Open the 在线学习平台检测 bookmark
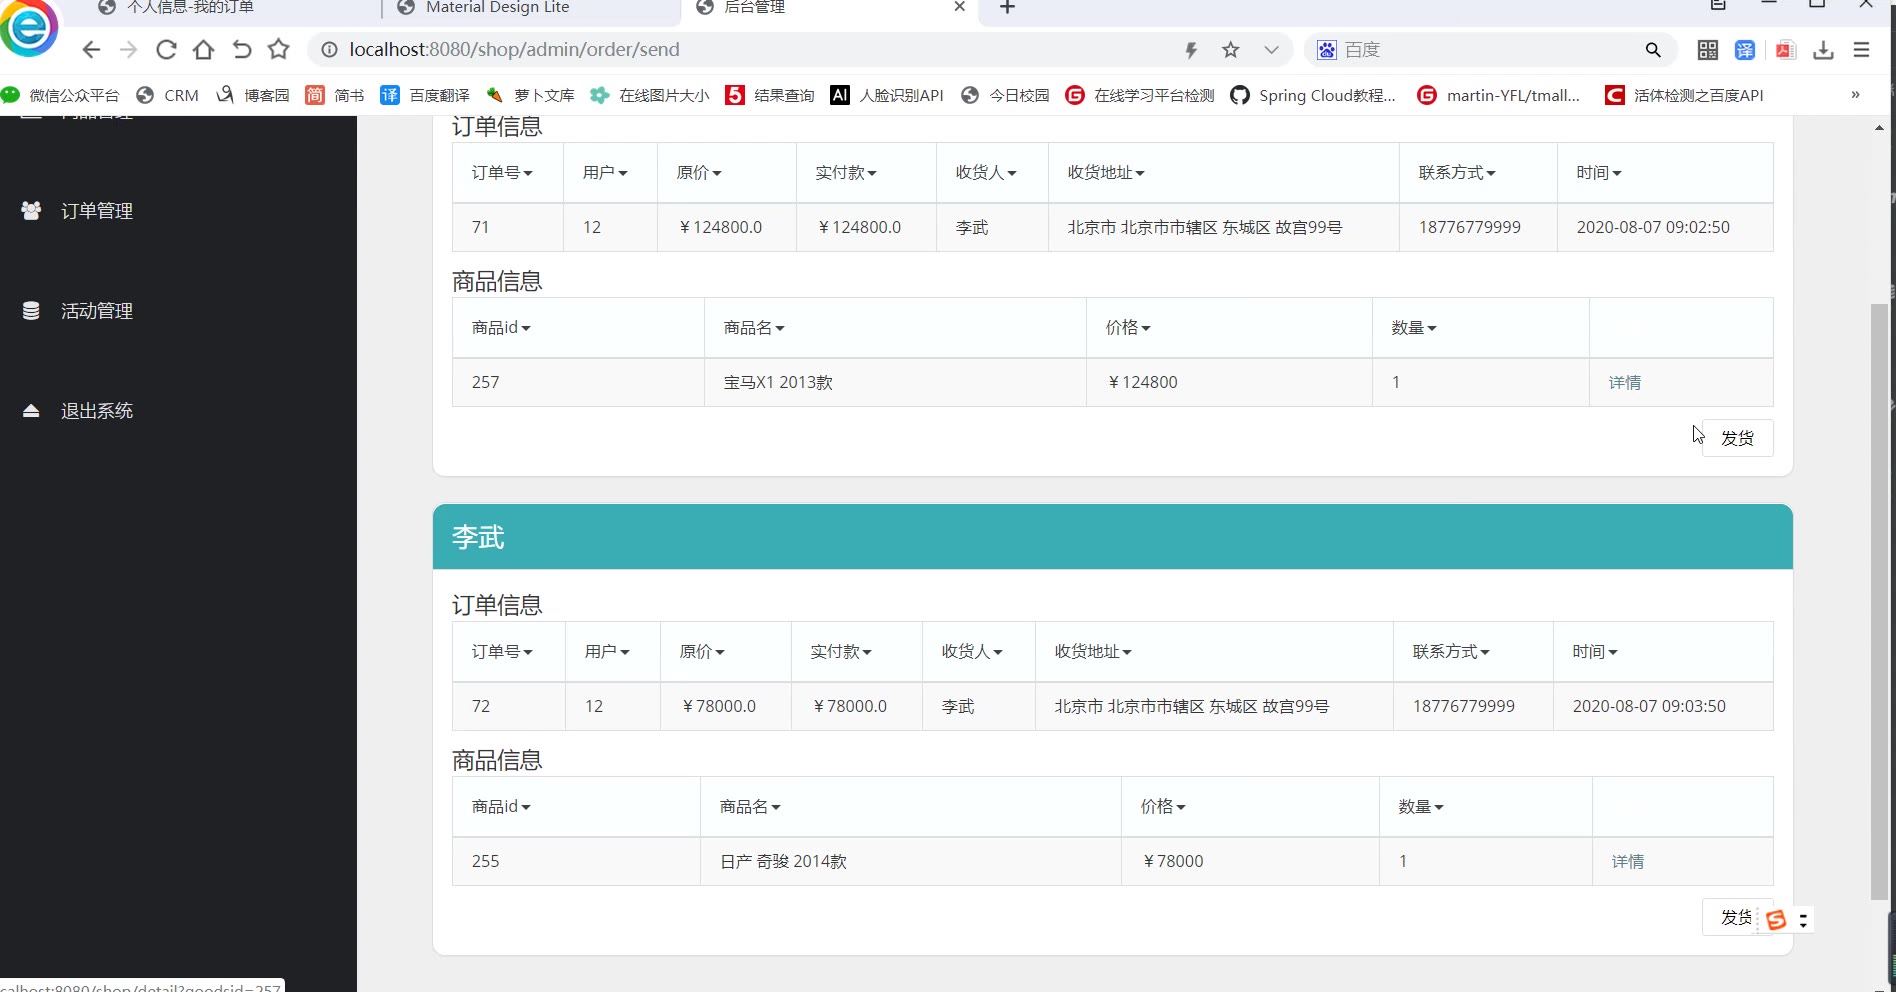 [1140, 95]
